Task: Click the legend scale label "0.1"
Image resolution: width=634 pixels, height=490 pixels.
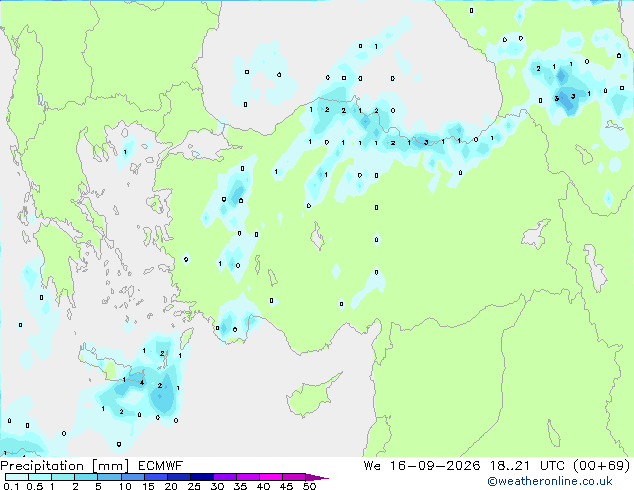Action: tap(11, 486)
